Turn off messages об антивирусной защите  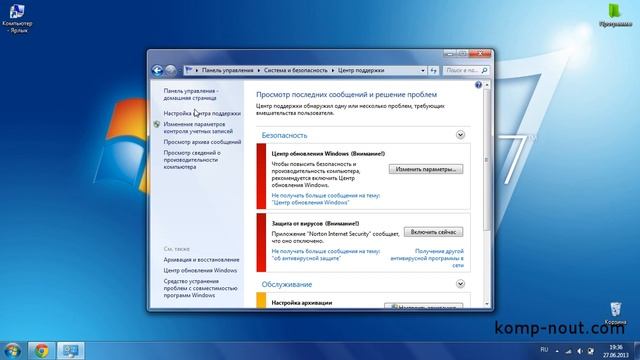(x=326, y=255)
